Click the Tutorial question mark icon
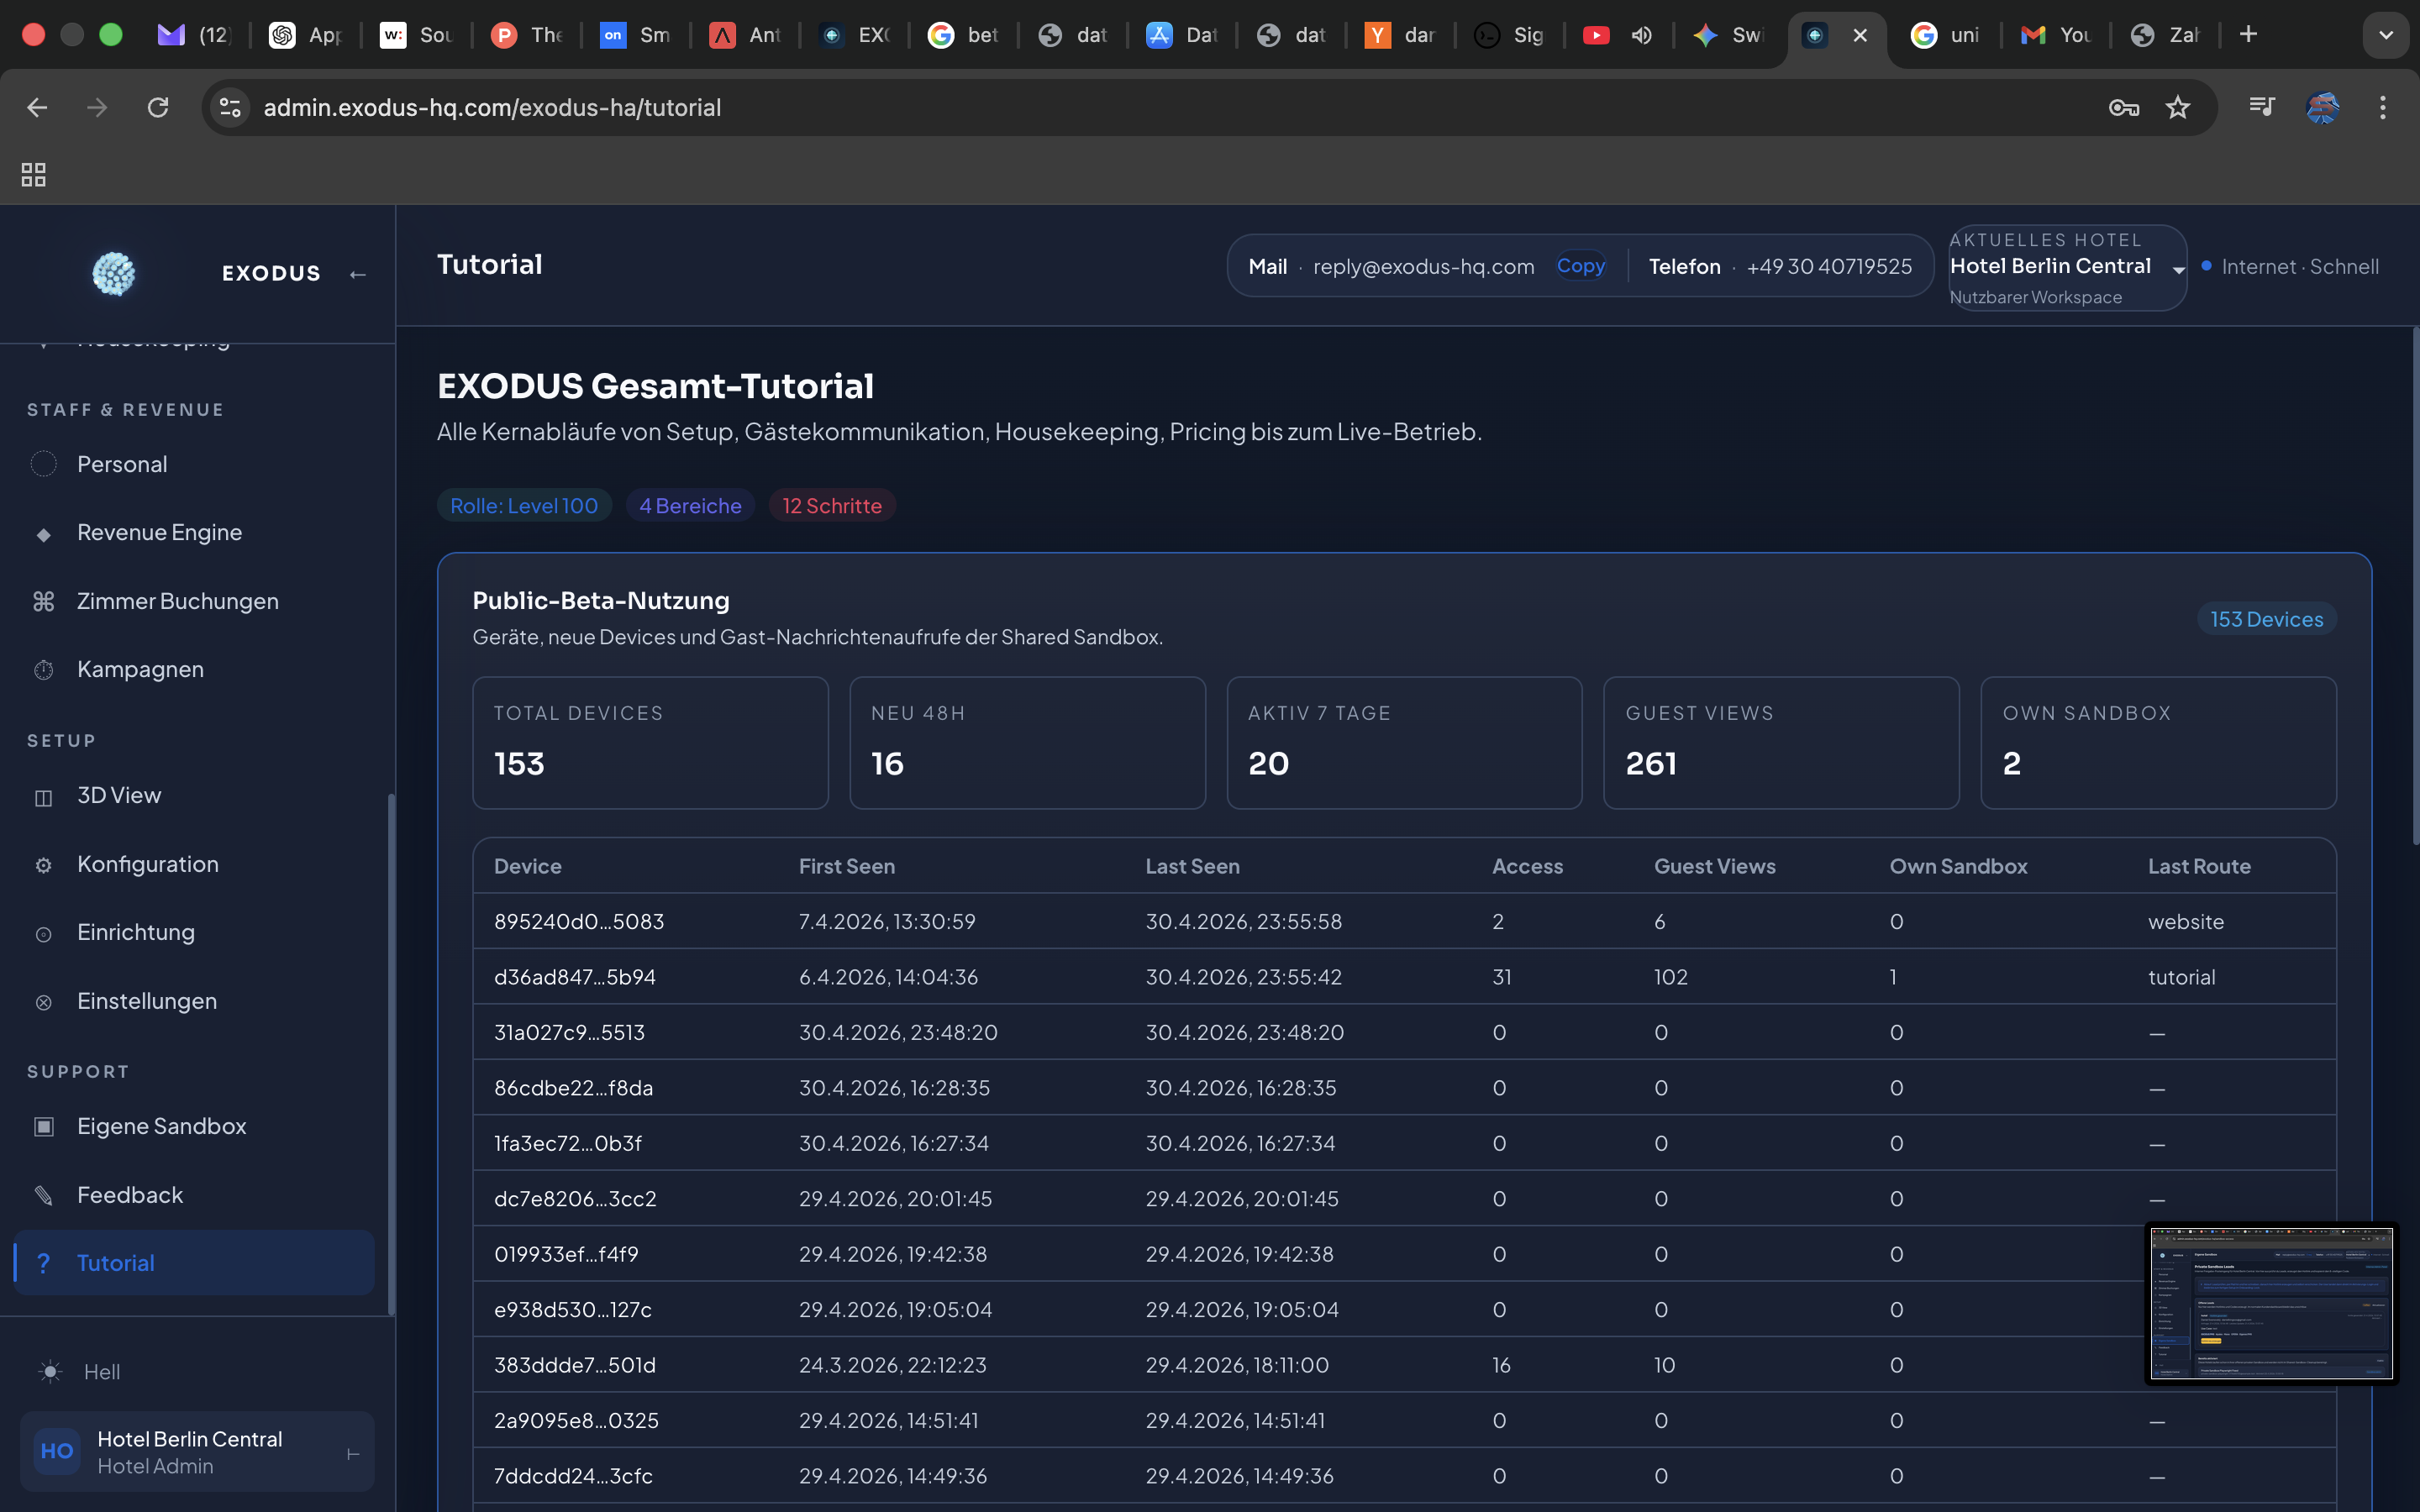2420x1512 pixels. (44, 1263)
